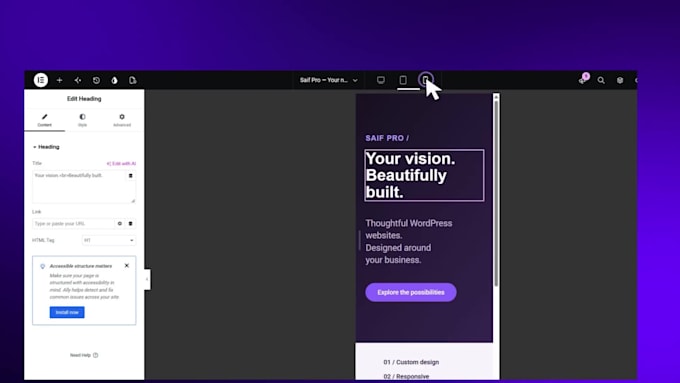Open dynamic tags icon for Link field
This screenshot has width=680, height=383.
[131, 223]
